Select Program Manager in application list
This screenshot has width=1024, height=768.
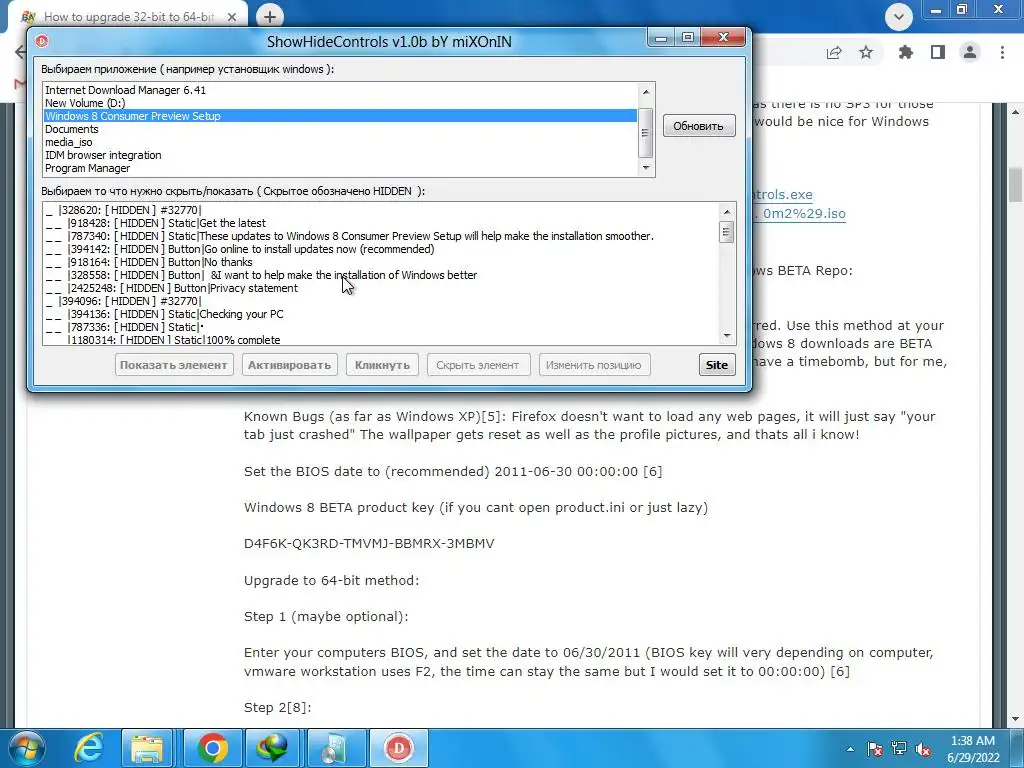point(340,168)
